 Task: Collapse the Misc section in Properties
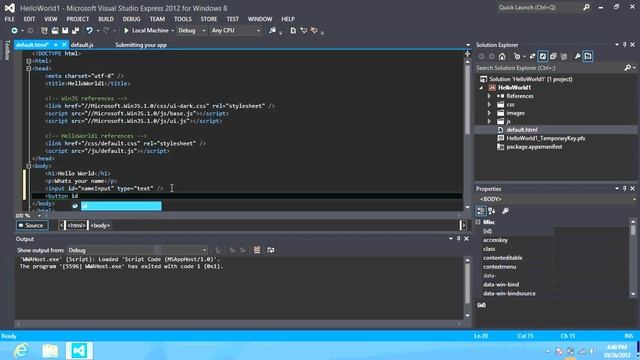coord(478,222)
